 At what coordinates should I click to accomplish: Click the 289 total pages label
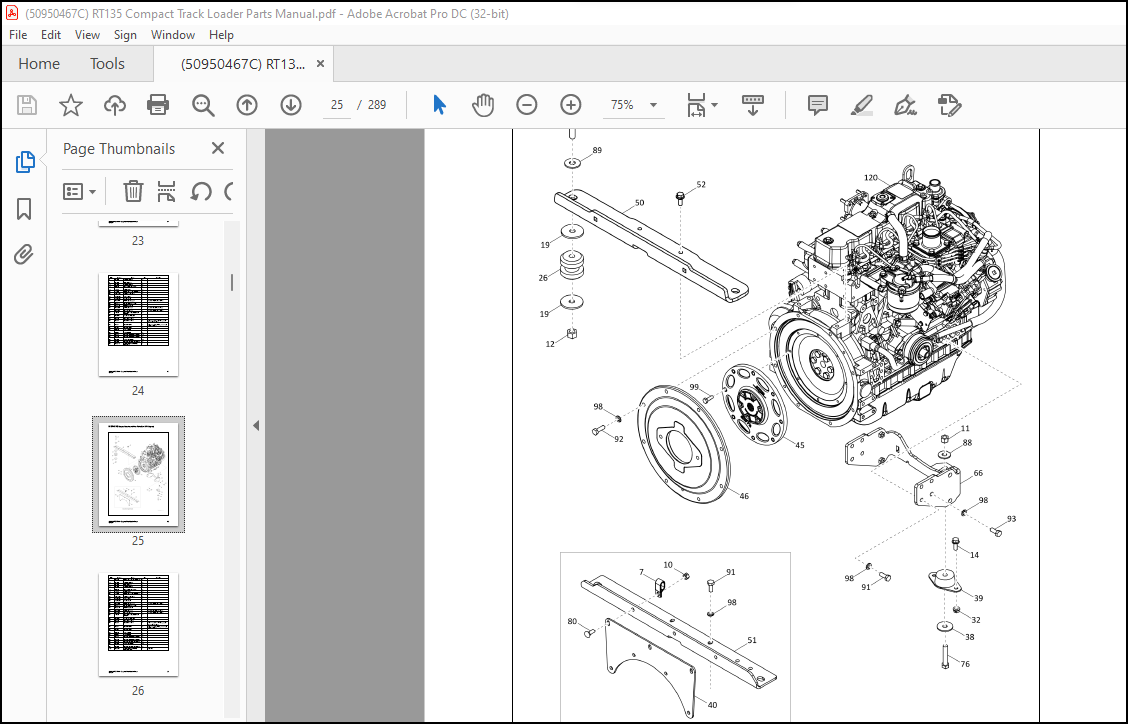[377, 105]
